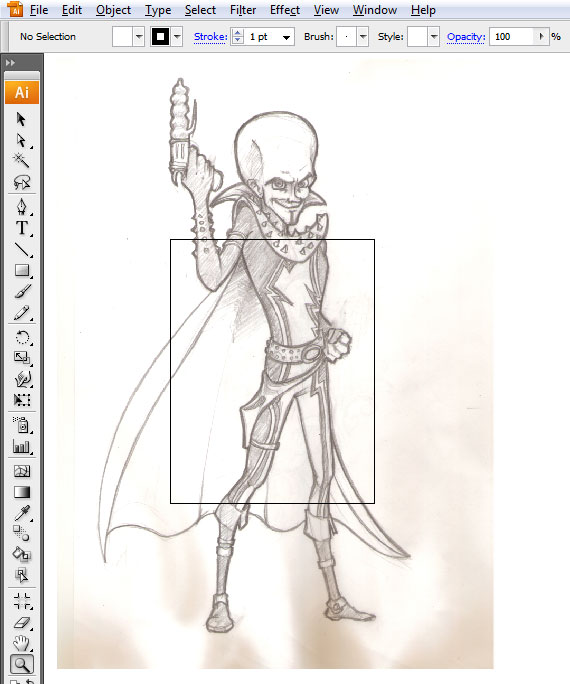Click the Brush preview box
Screen dimensions: 570x684
(x=347, y=37)
